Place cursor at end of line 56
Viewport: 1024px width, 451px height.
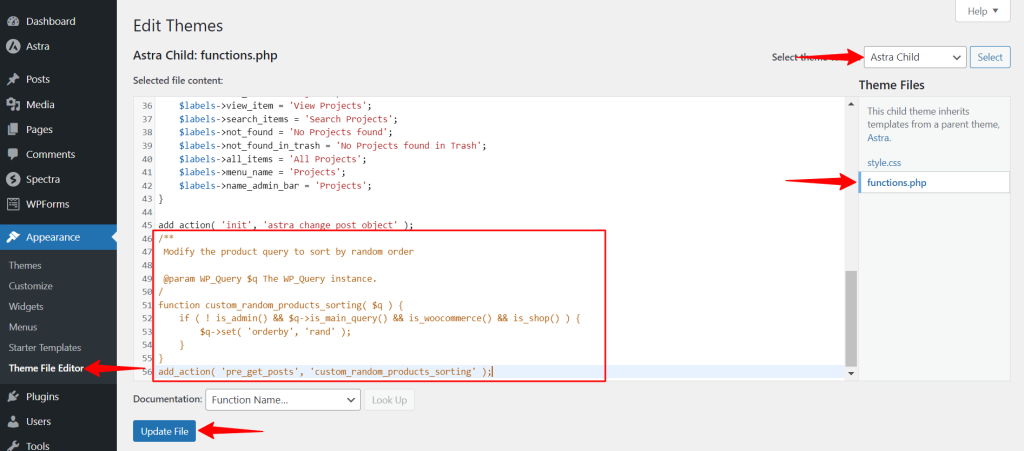coord(494,372)
